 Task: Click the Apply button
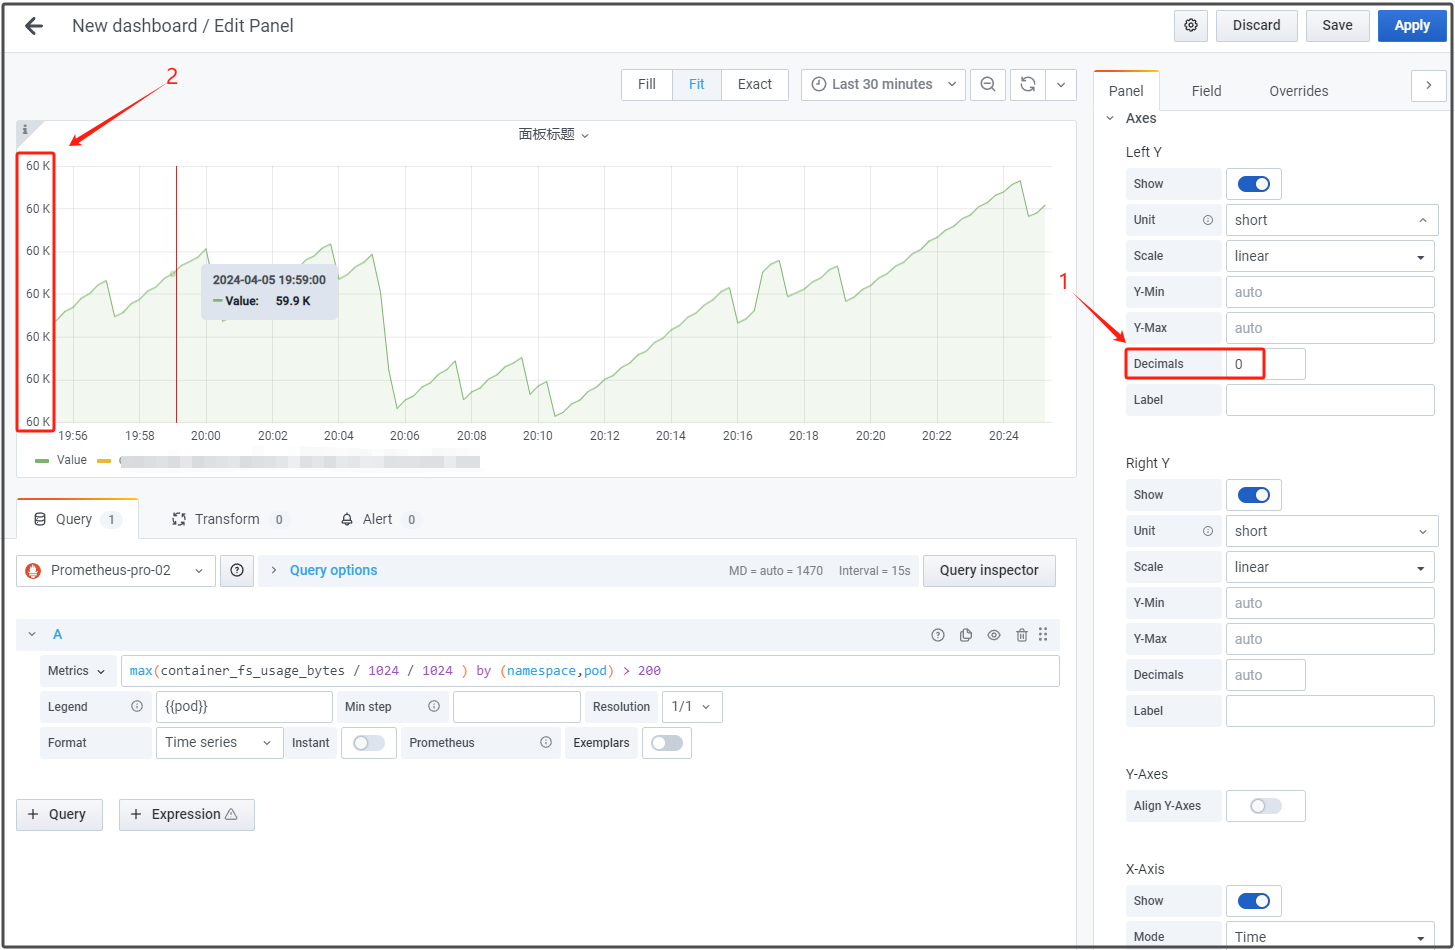(1411, 26)
